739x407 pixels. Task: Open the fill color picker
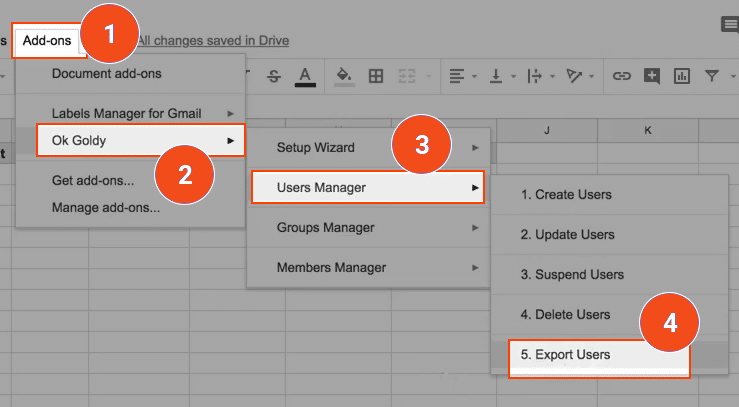tap(344, 76)
